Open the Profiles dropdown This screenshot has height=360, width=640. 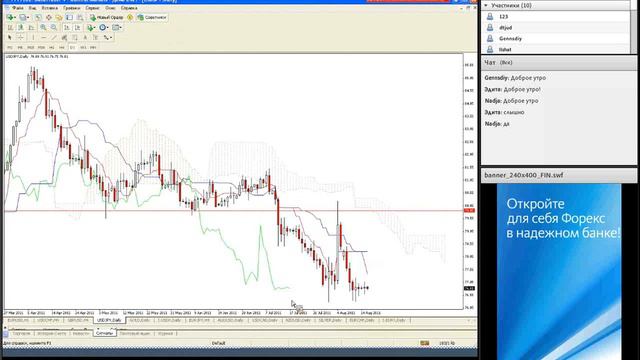coord(23,18)
